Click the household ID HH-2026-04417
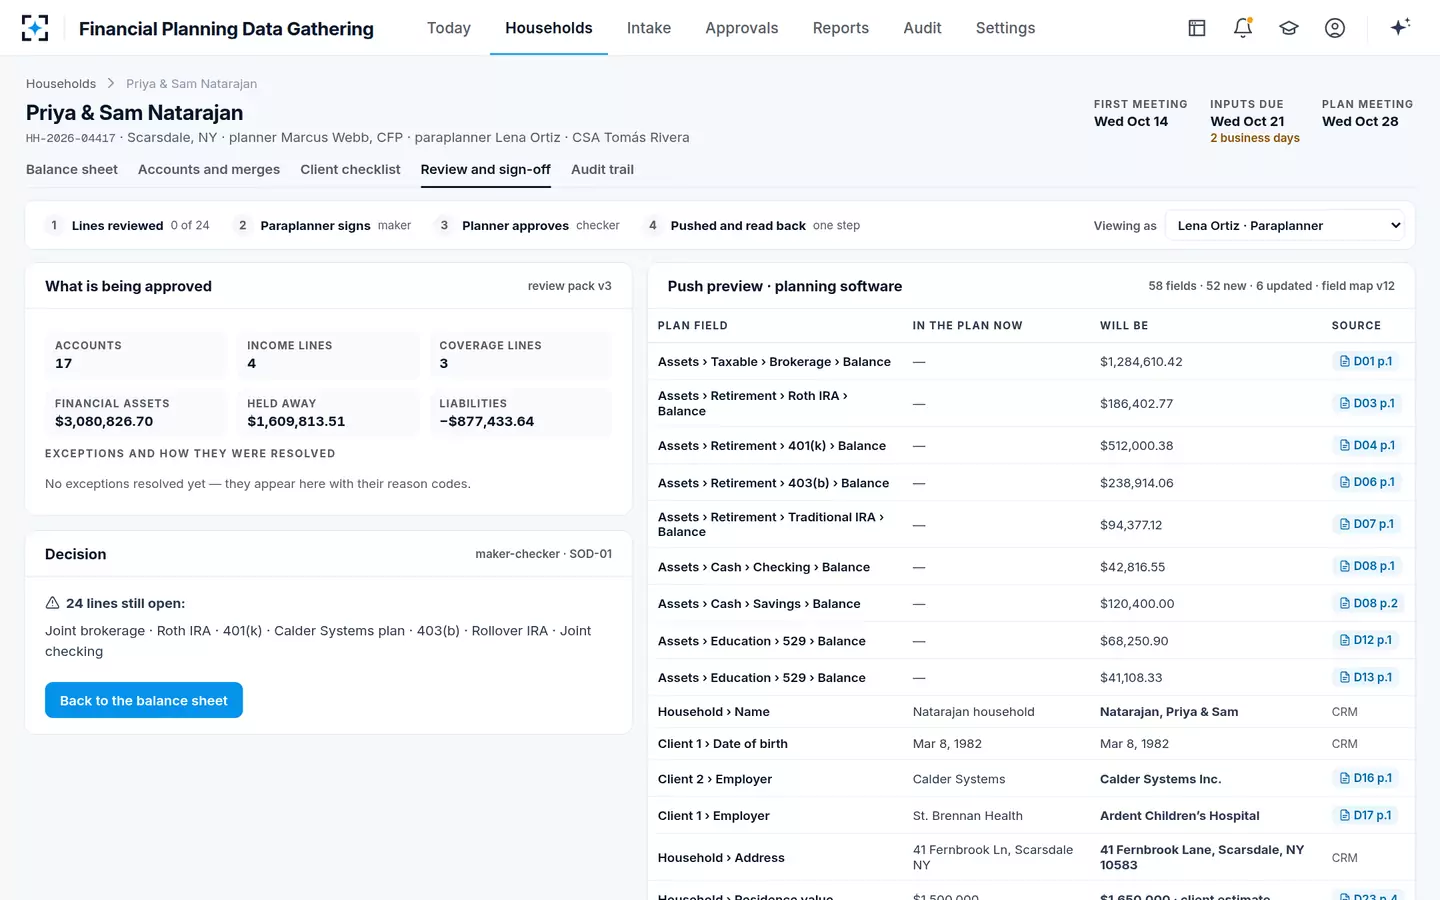This screenshot has height=900, width=1440. point(71,138)
